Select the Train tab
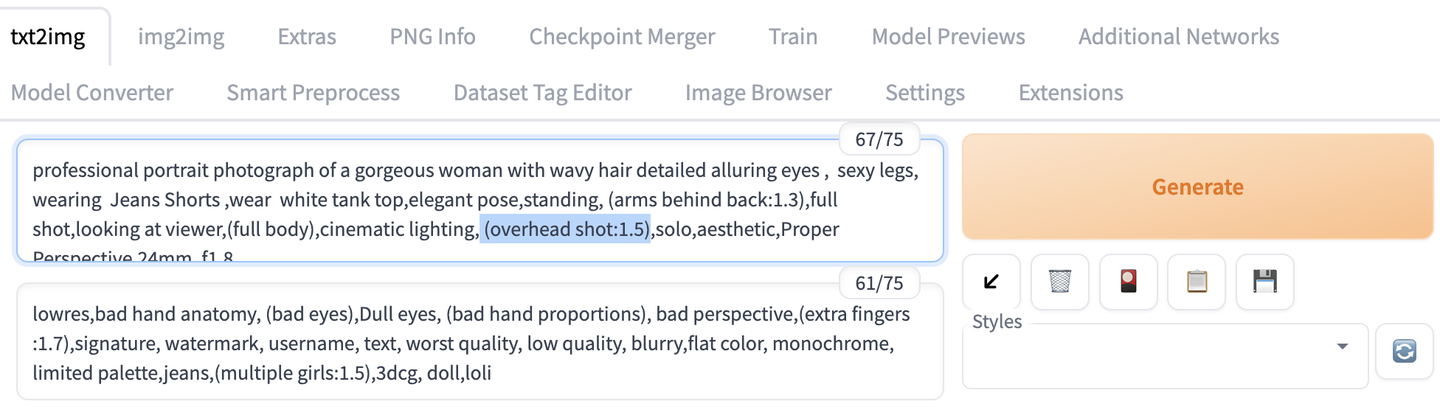The image size is (1440, 407). (x=793, y=37)
